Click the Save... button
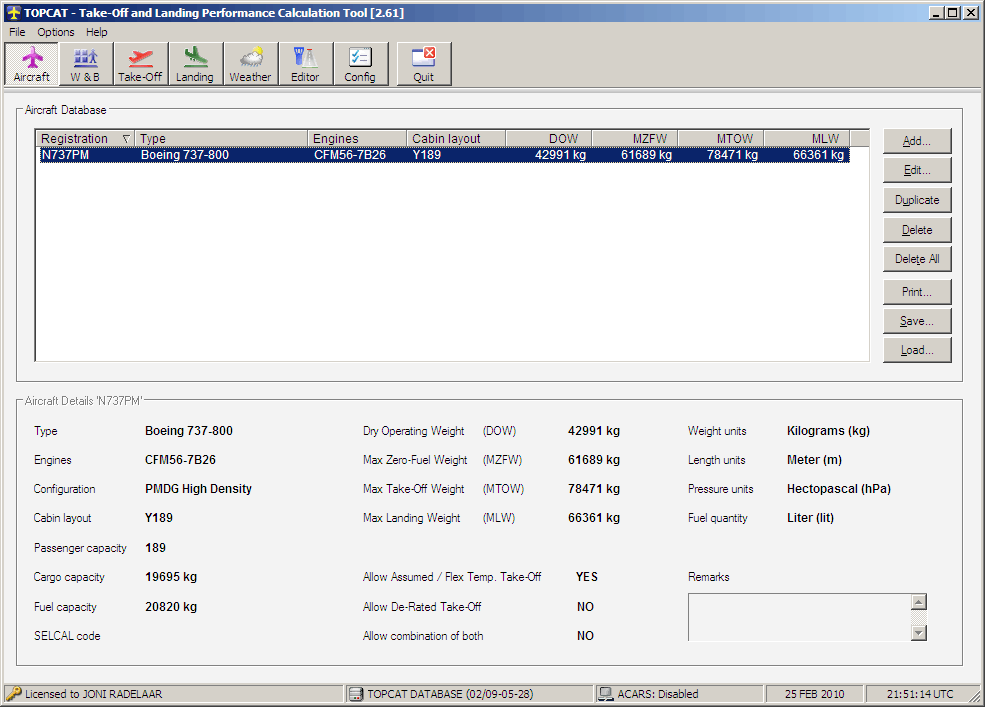The height and width of the screenshot is (707, 985). (917, 321)
